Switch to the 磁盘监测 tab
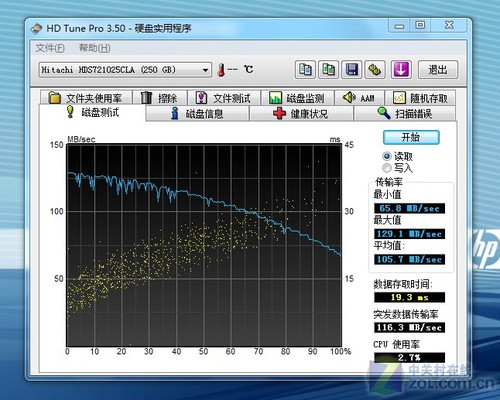The width and height of the screenshot is (500, 400). 297,98
